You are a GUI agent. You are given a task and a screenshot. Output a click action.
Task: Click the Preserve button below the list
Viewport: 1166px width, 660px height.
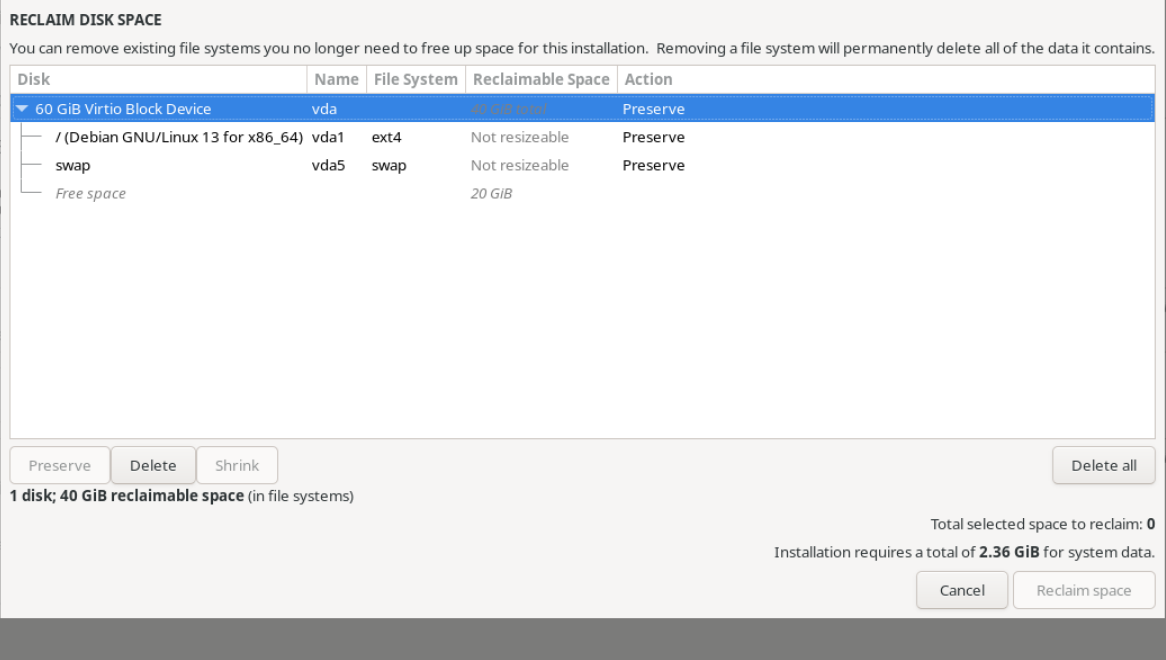pyautogui.click(x=59, y=465)
